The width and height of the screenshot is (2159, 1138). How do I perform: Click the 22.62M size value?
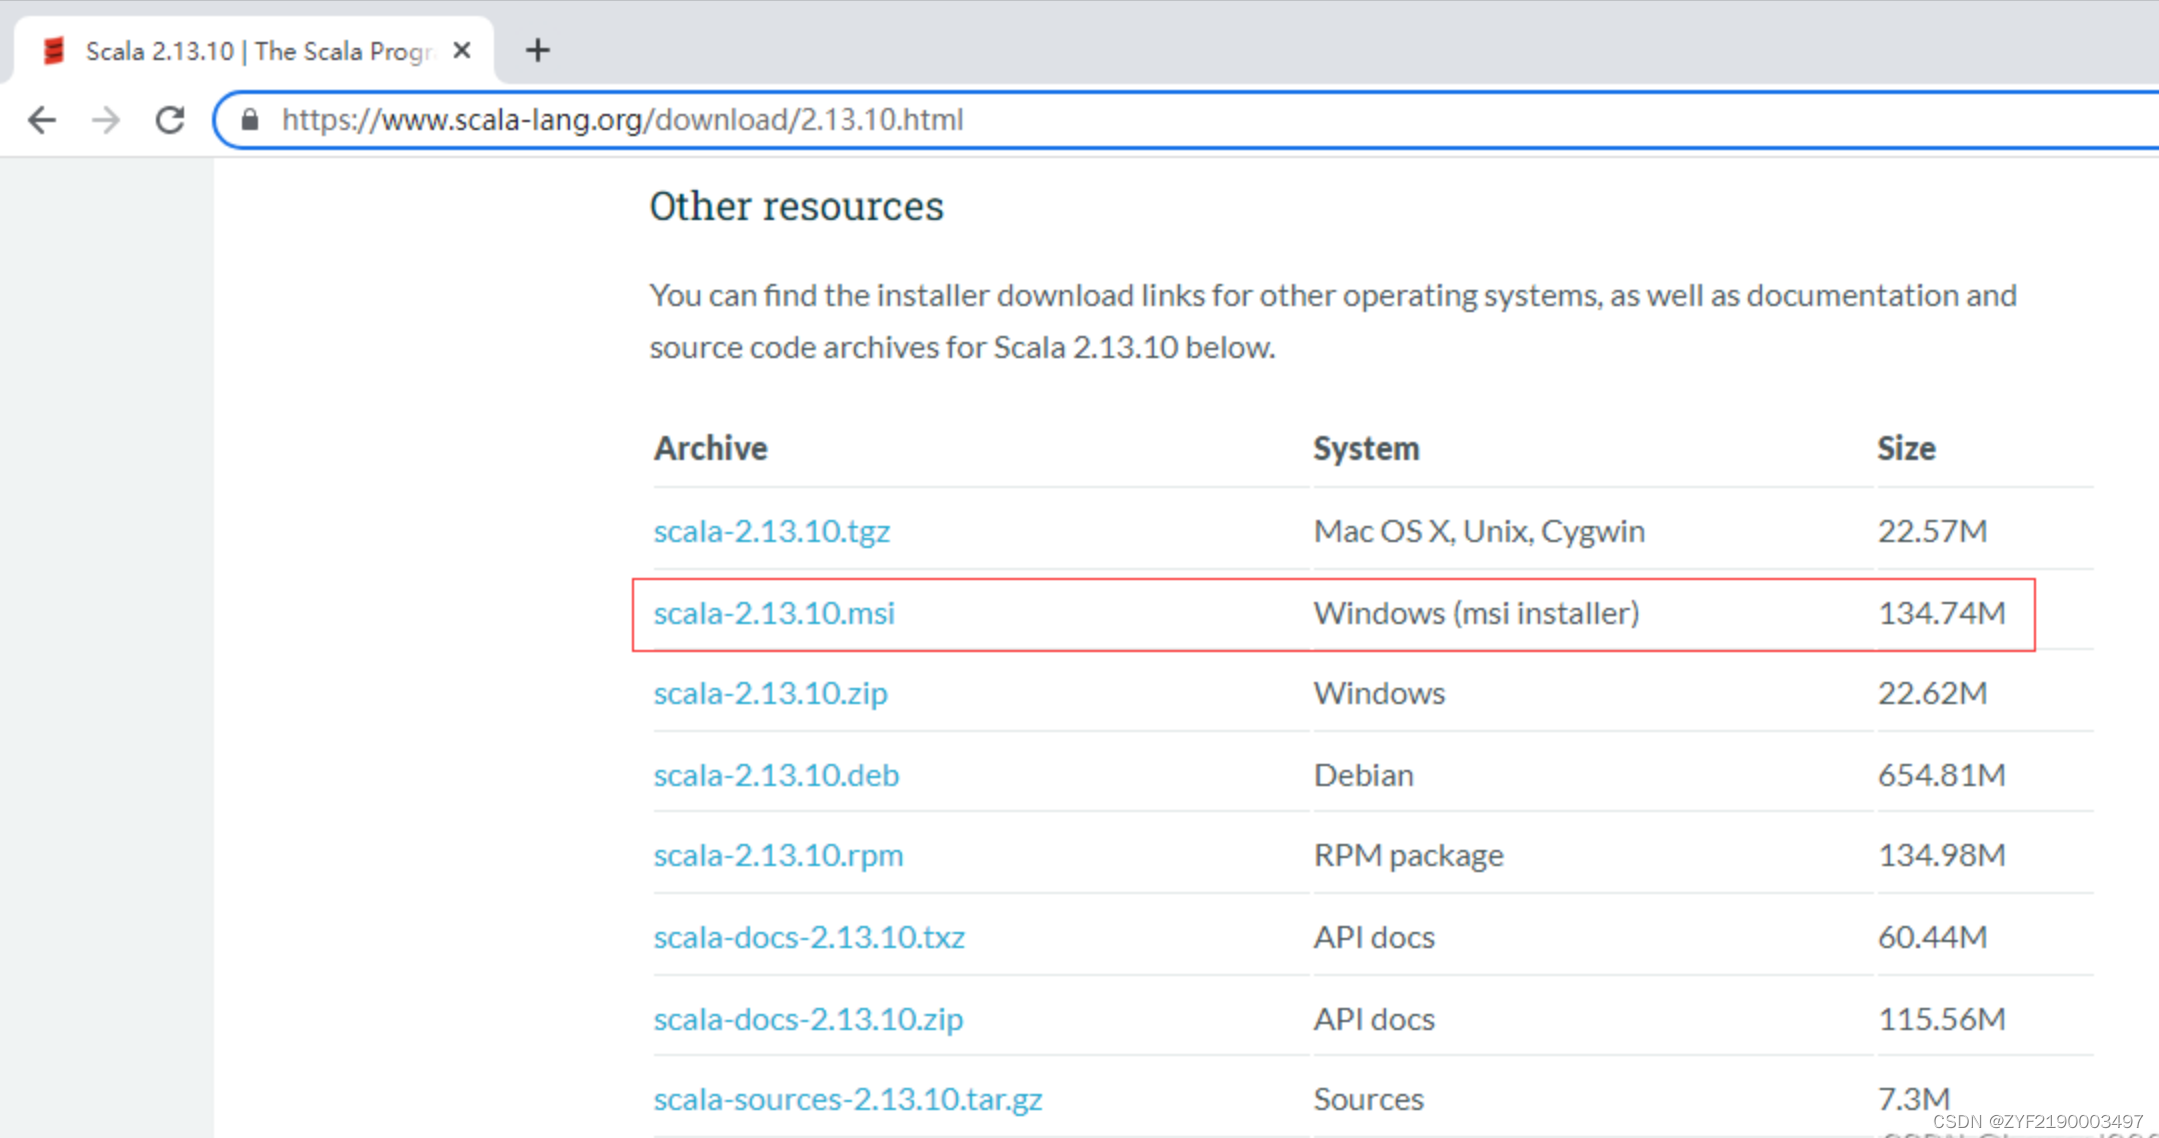coord(1932,693)
